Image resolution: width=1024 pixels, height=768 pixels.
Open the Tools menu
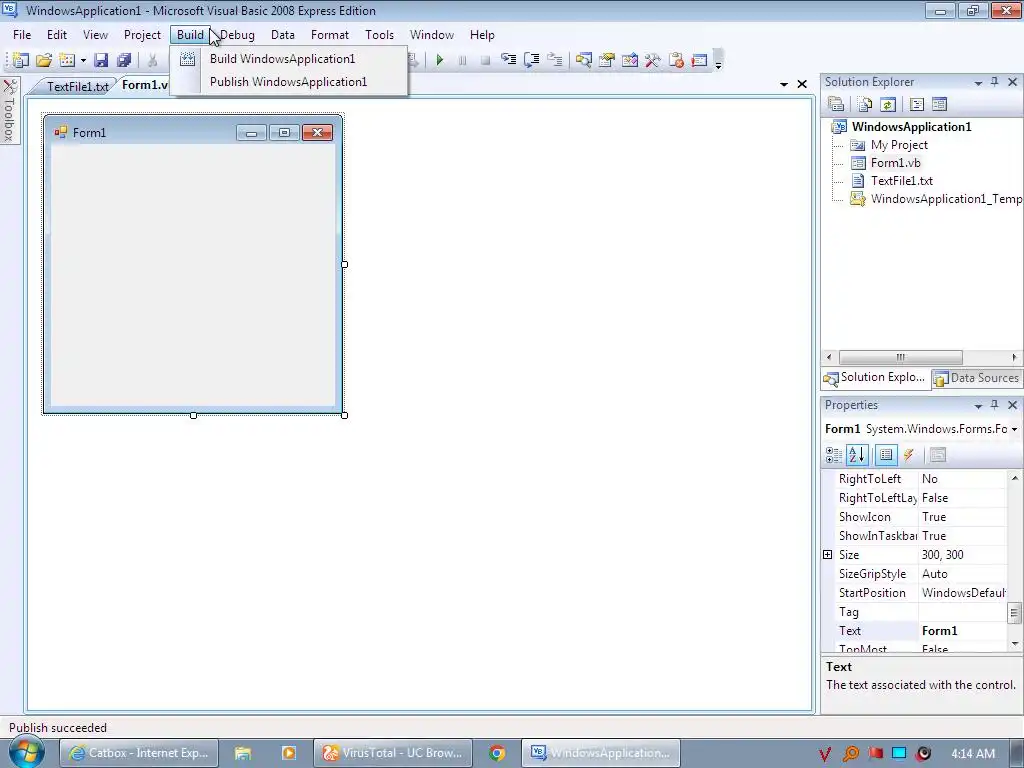379,35
